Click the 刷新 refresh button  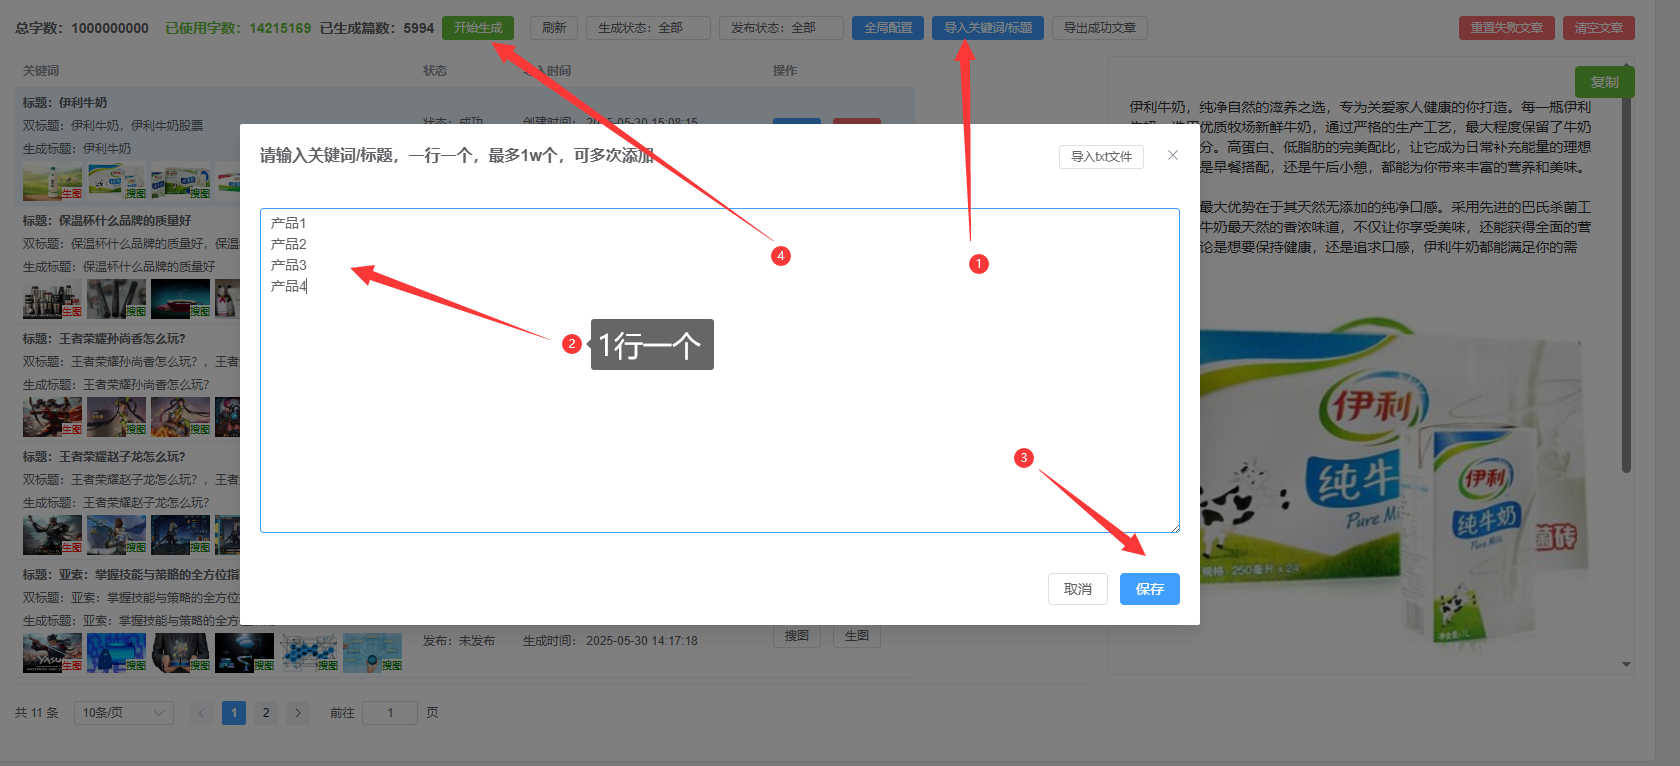pos(554,28)
